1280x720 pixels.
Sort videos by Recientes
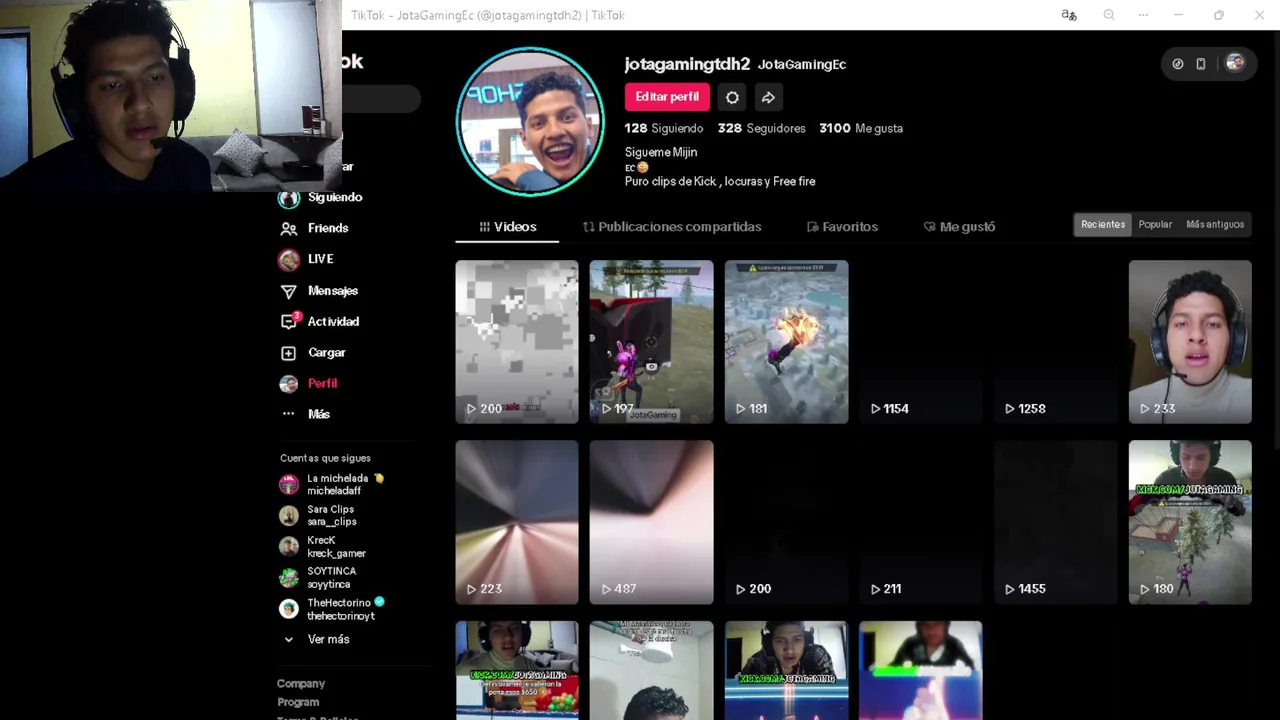1103,224
